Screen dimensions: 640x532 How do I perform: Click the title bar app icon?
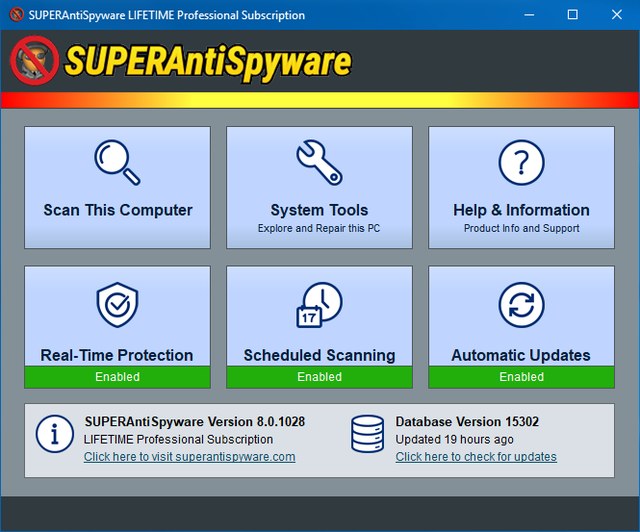click(x=15, y=15)
